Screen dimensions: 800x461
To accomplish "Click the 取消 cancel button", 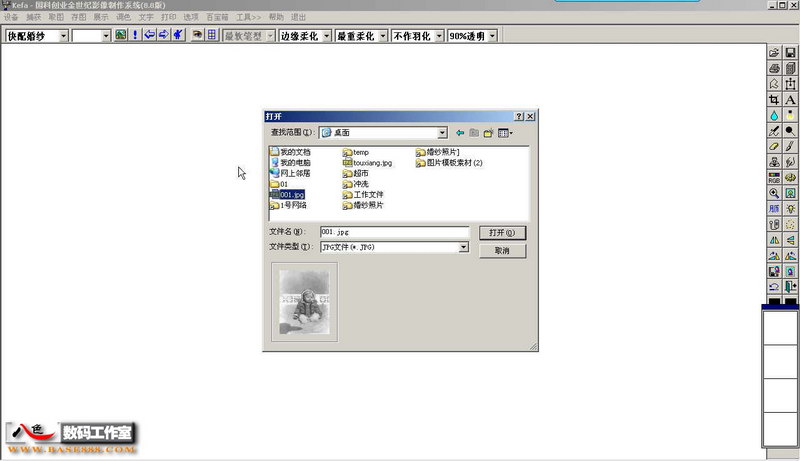I will click(503, 251).
